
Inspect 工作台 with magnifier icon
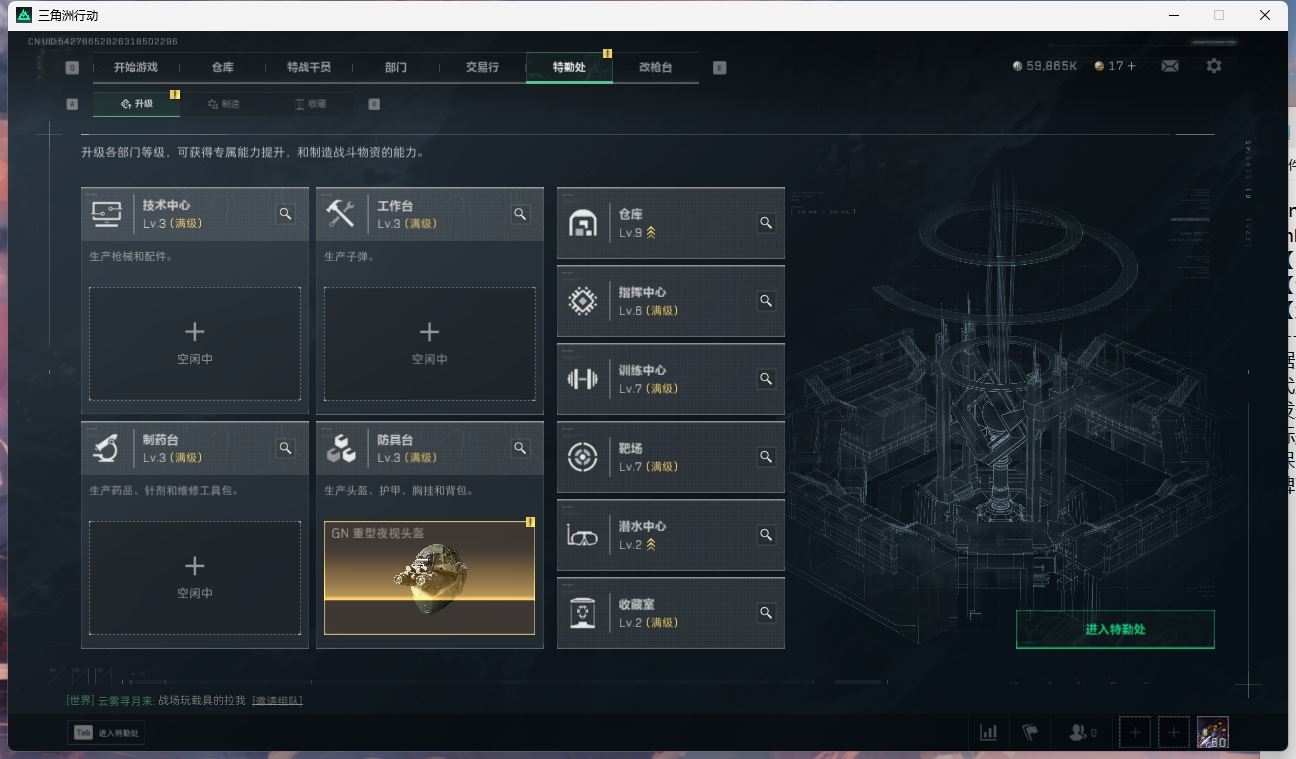(520, 214)
